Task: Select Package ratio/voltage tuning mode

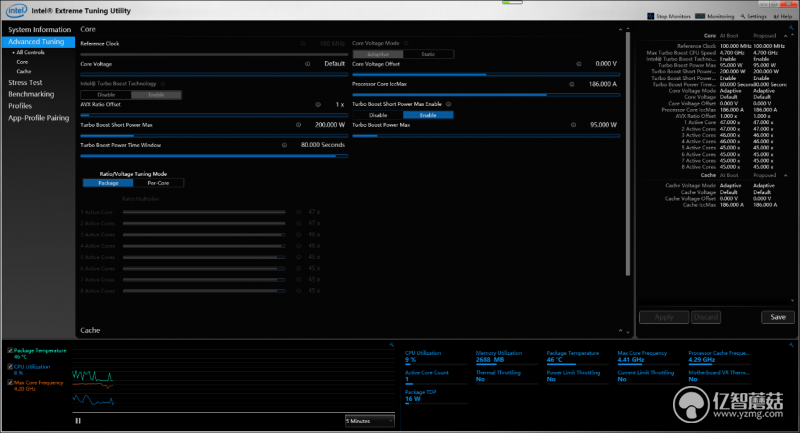Action: tap(108, 183)
